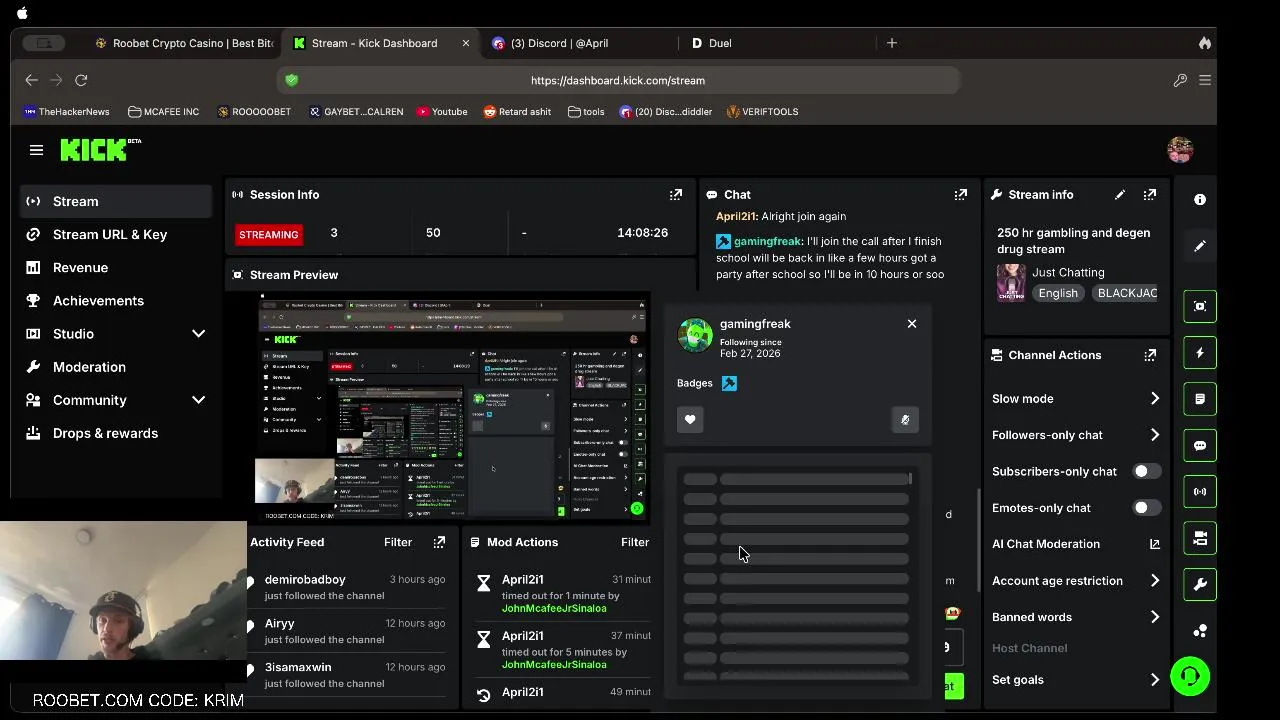Open TheHackerNews bookmark
The width and height of the screenshot is (1280, 720).
point(66,112)
